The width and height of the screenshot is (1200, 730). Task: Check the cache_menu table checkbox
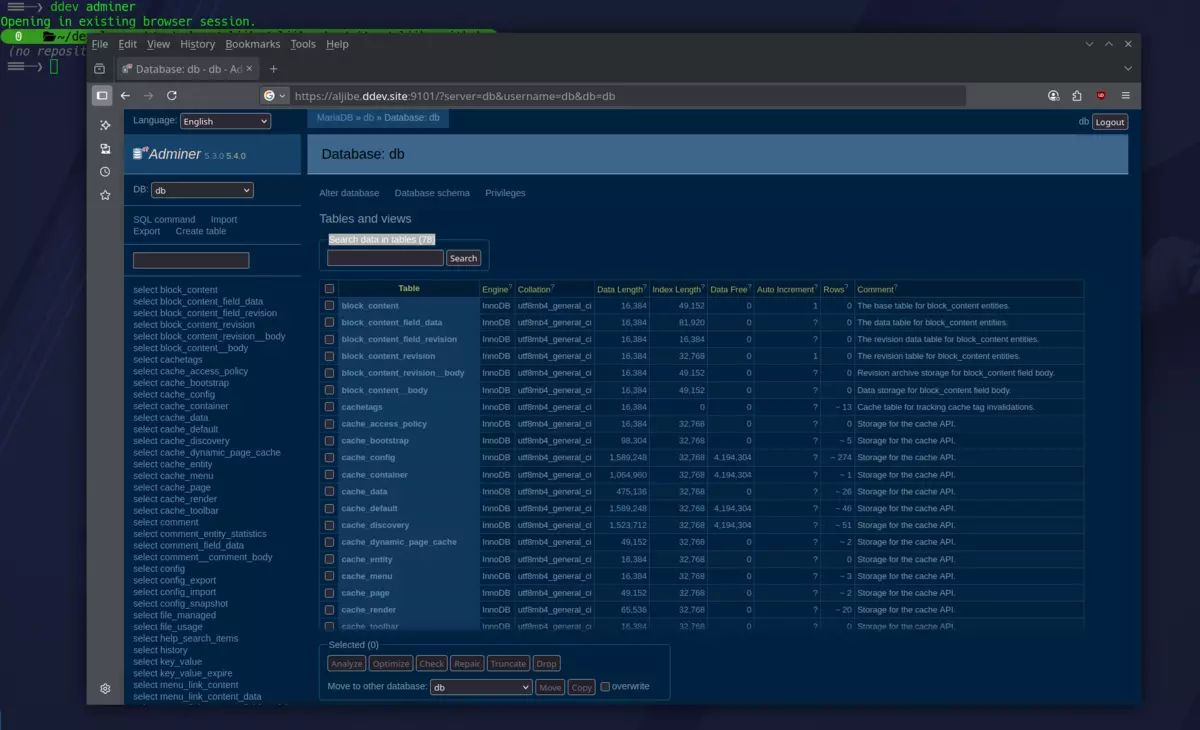pyautogui.click(x=329, y=576)
